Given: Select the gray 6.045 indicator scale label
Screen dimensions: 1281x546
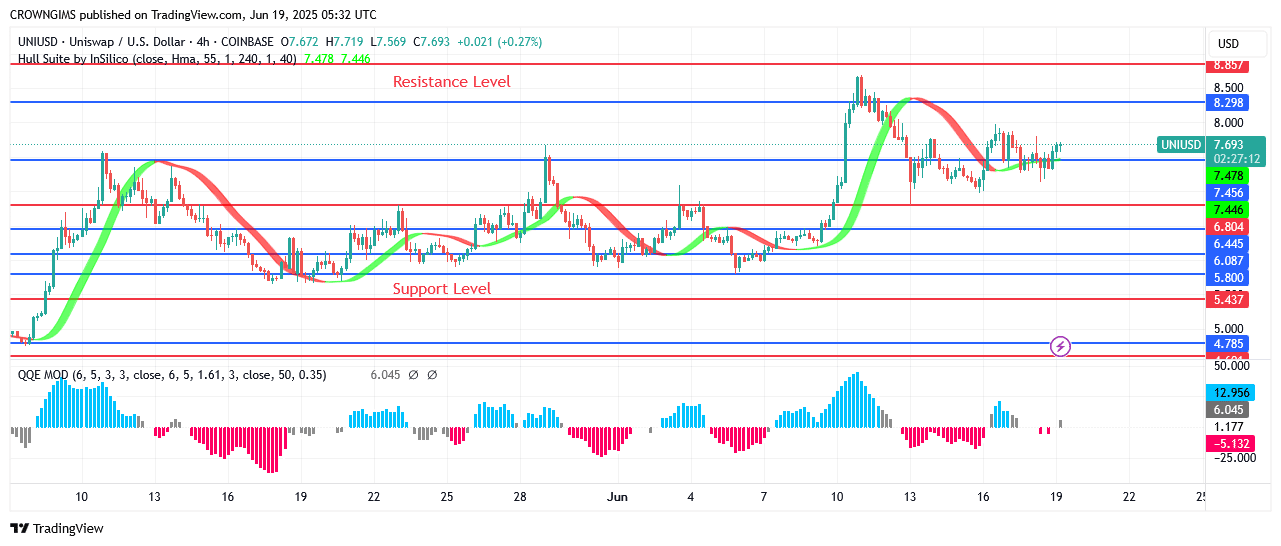Looking at the screenshot, I should click(x=1229, y=410).
